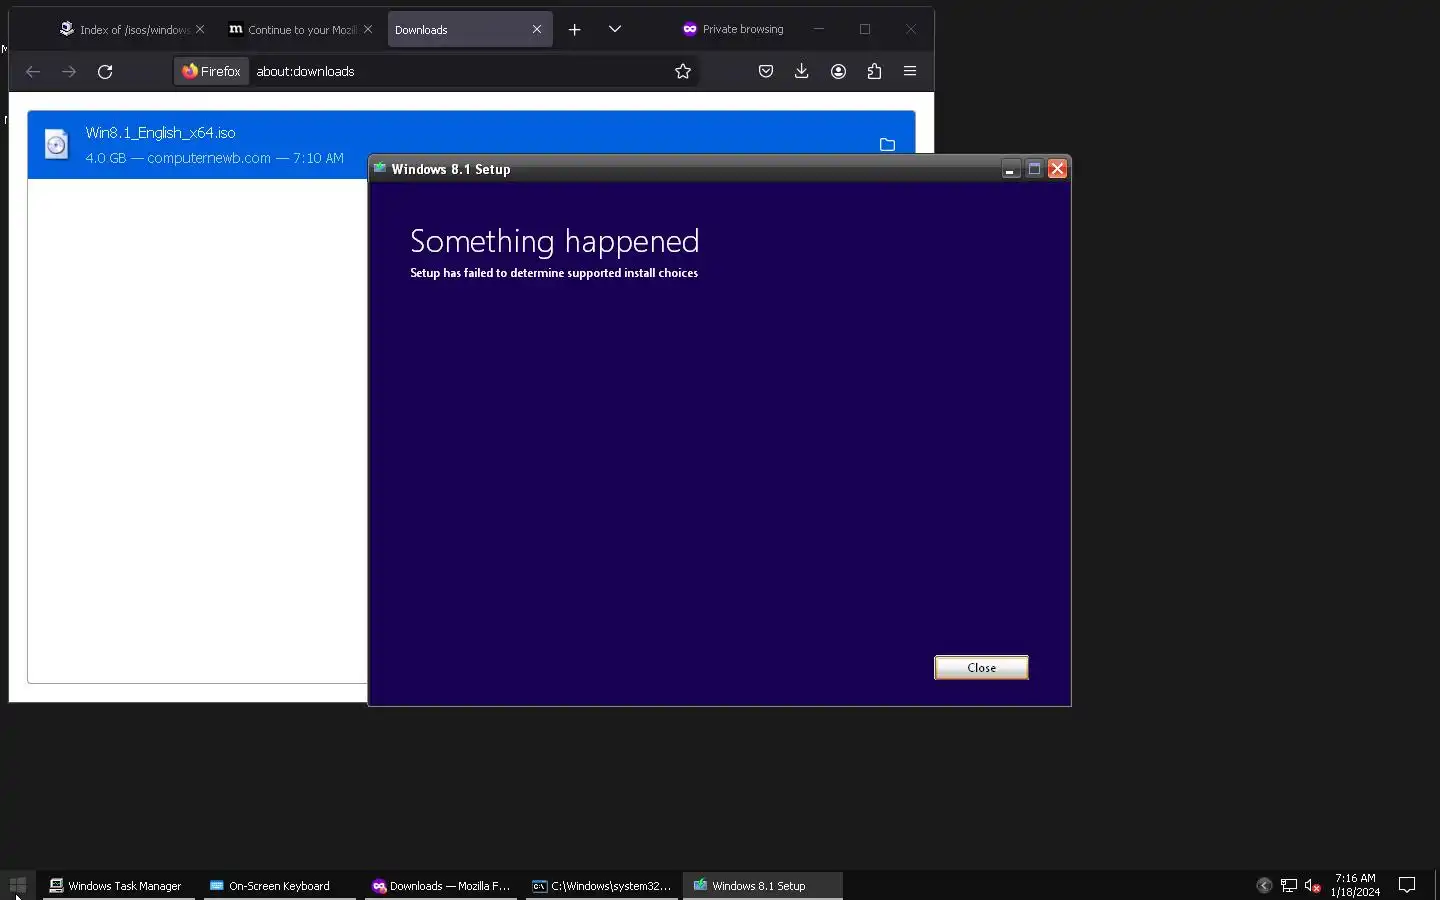Switch to On-Screen Keyboard on taskbar

[x=279, y=885]
